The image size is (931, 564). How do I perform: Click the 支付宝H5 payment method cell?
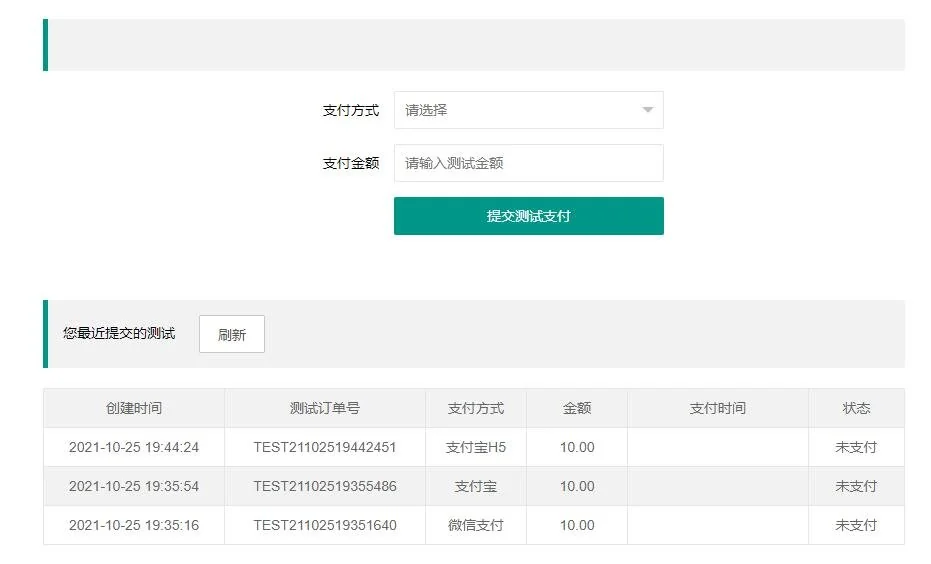(476, 447)
